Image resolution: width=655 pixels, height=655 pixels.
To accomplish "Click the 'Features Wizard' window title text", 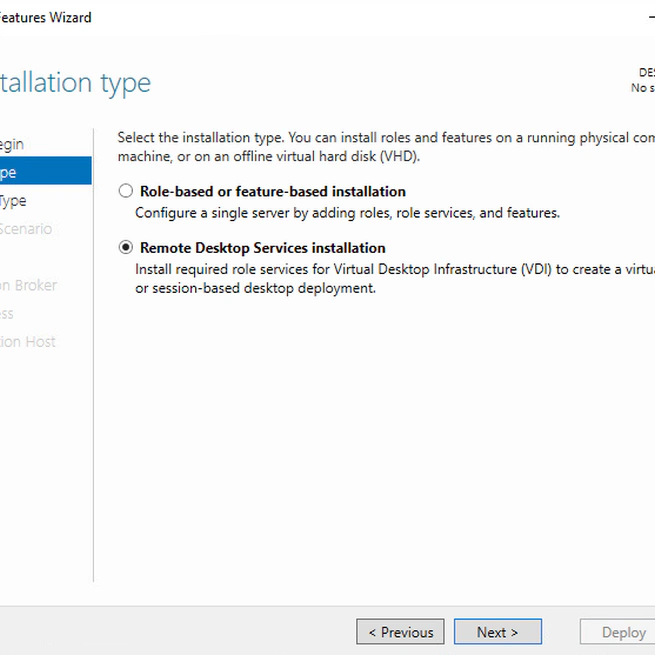I will point(46,18).
